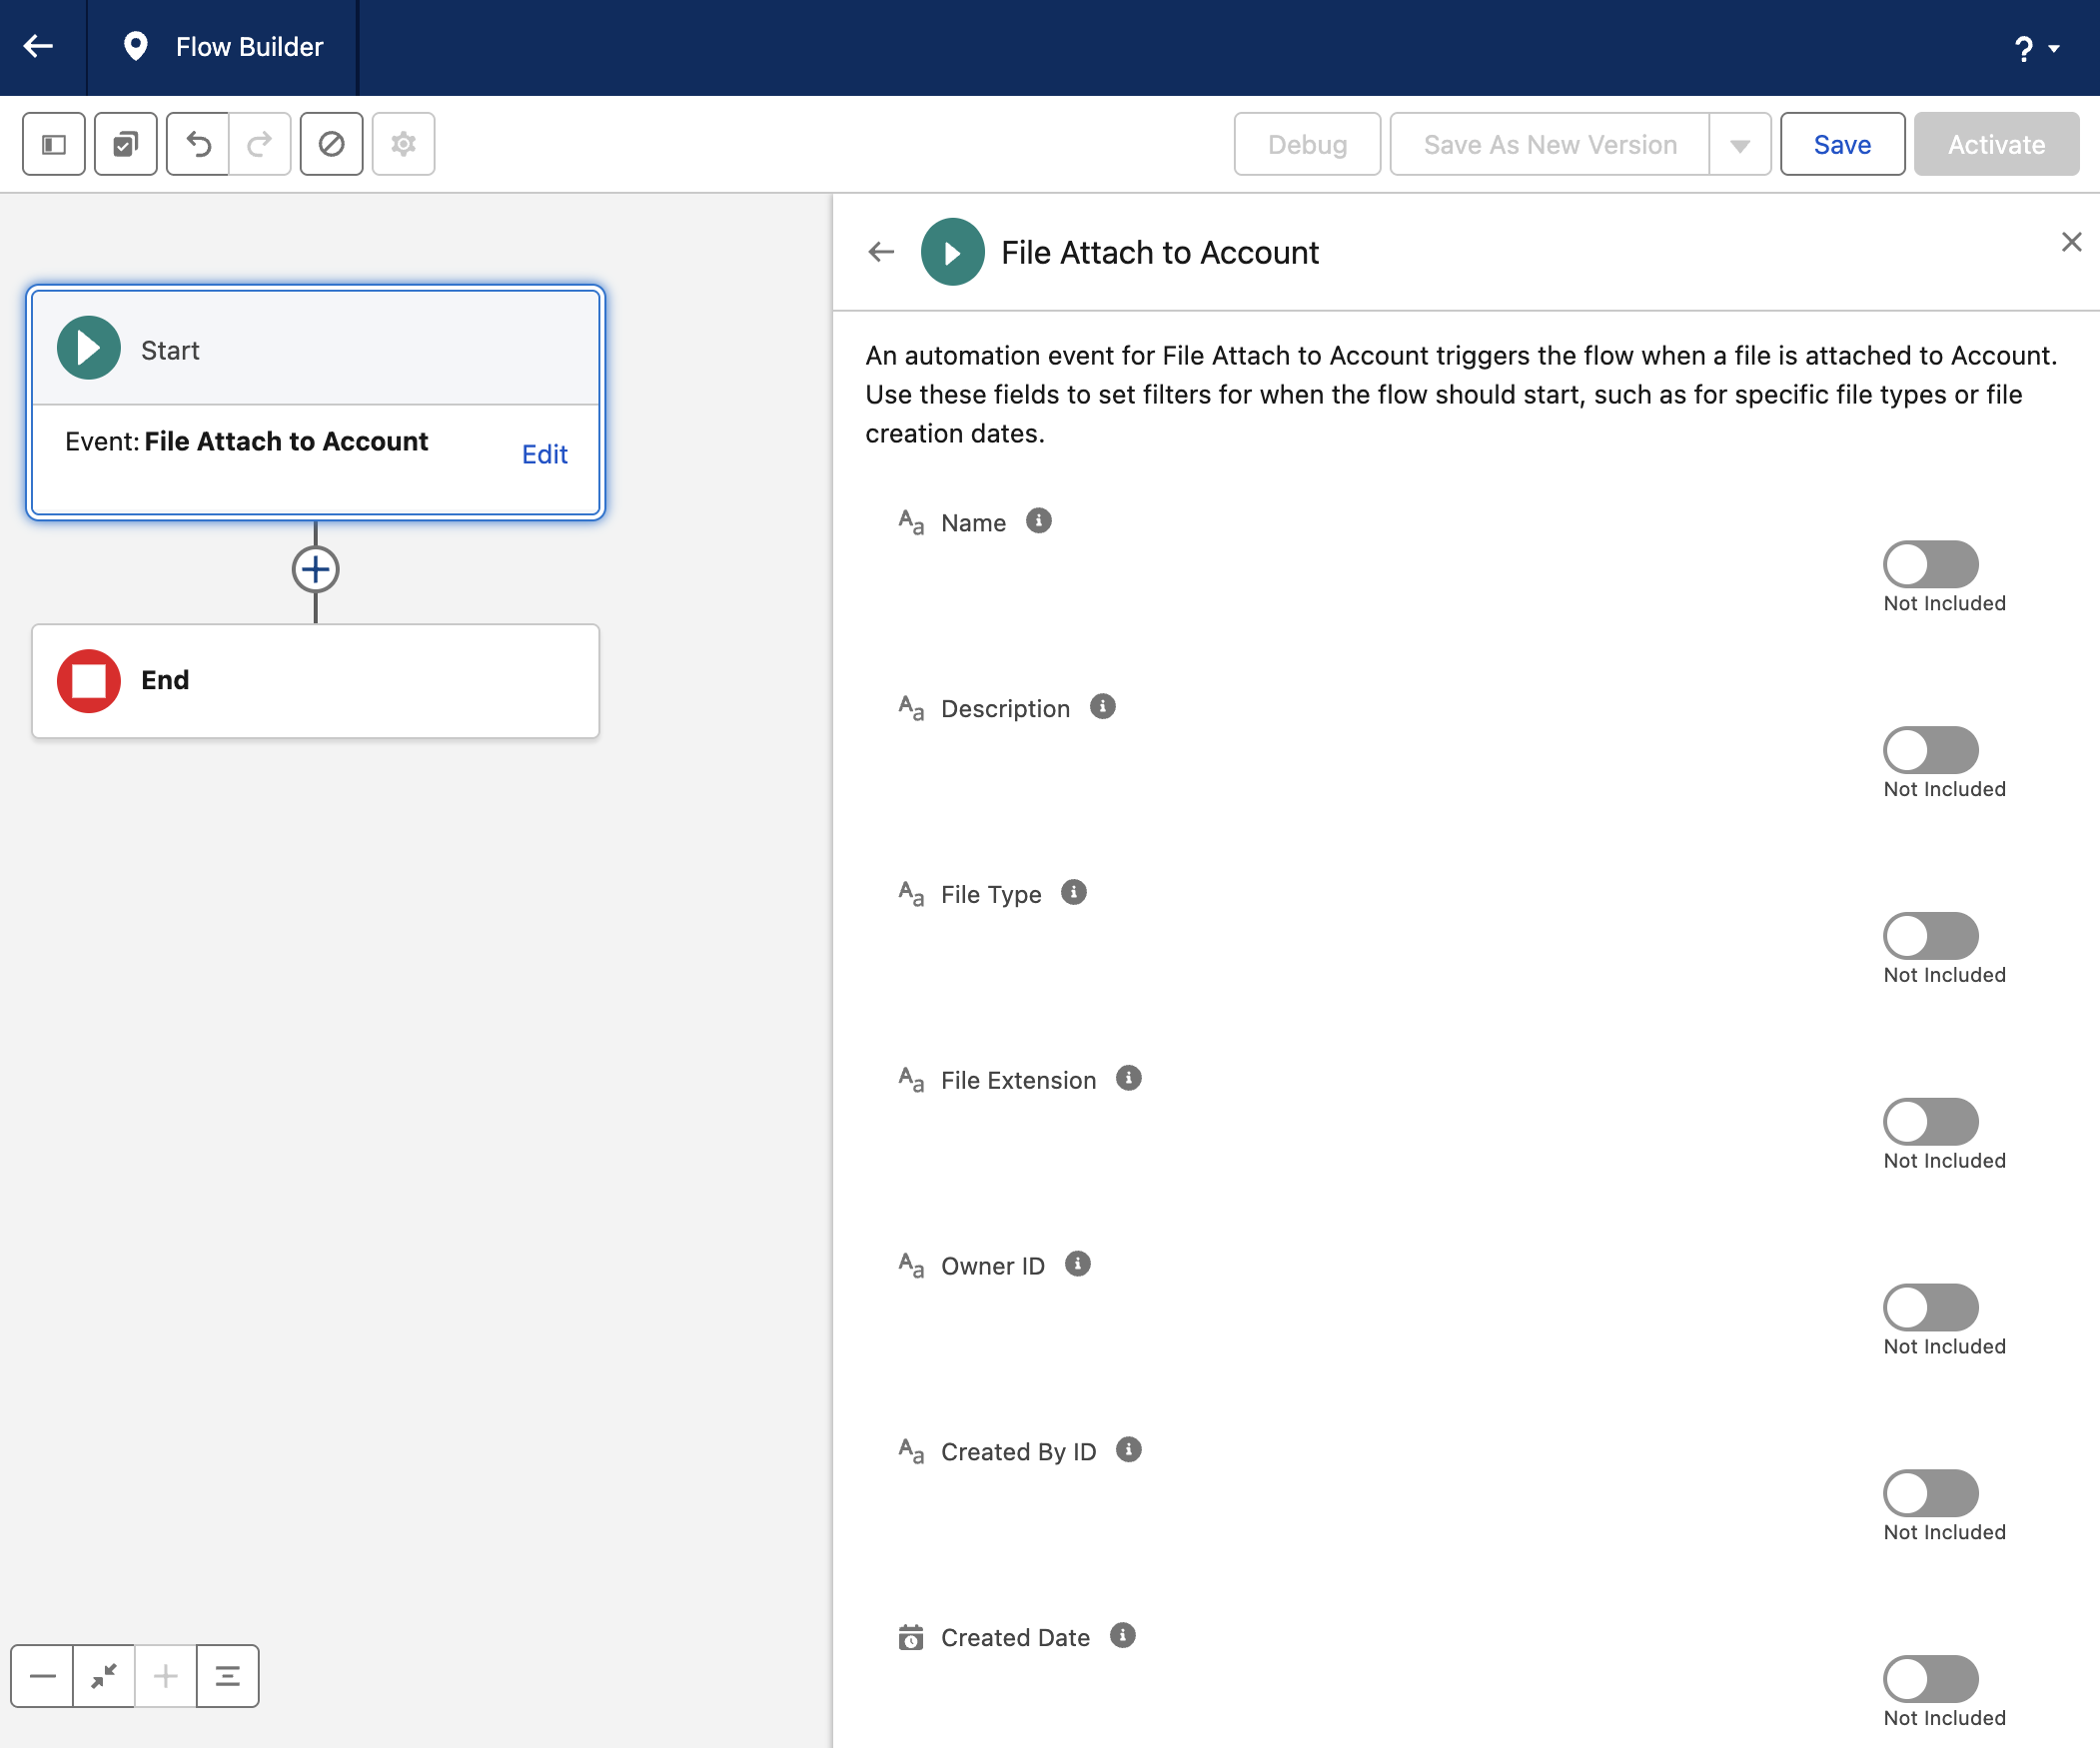Click the redo arrow button
The height and width of the screenshot is (1748, 2100).
[x=260, y=144]
